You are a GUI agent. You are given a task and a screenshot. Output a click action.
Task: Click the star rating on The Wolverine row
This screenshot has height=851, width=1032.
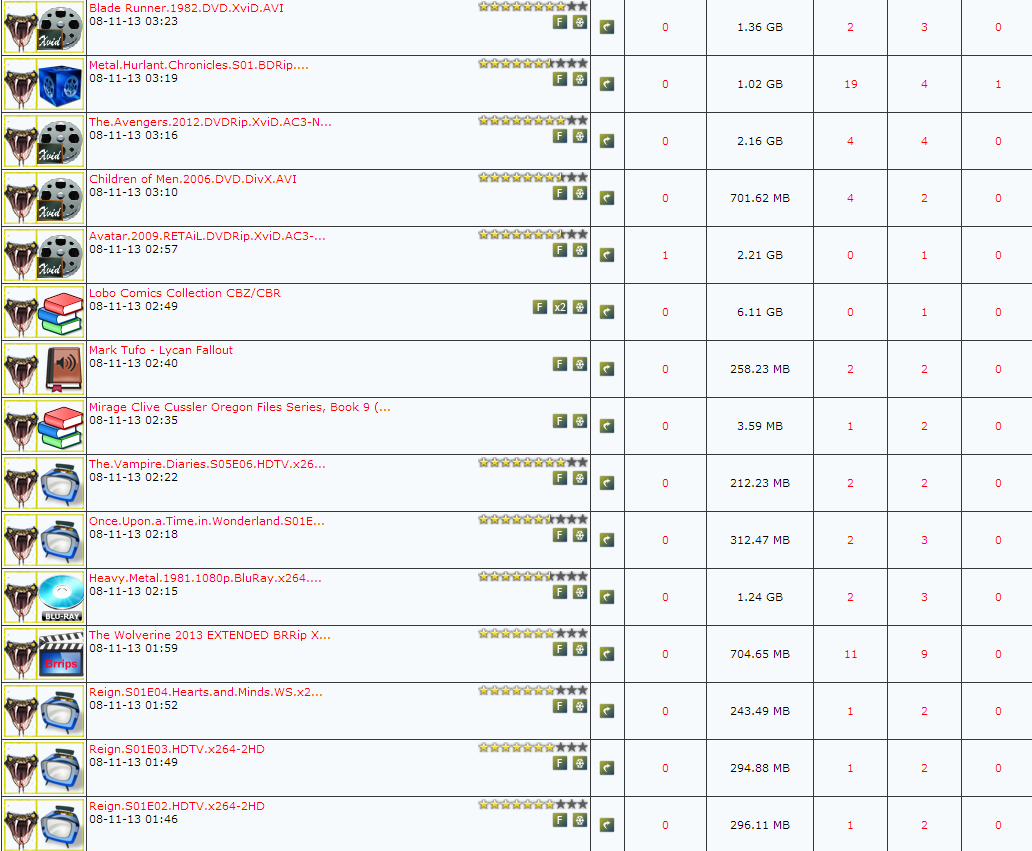(532, 633)
